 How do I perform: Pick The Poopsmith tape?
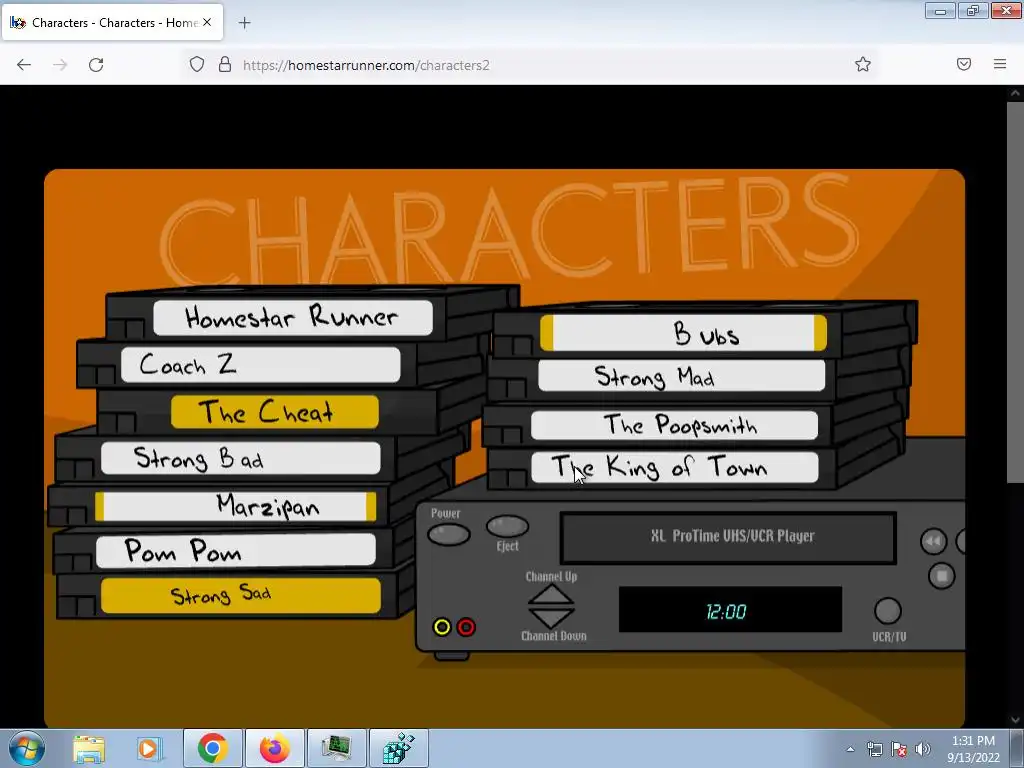(x=674, y=425)
